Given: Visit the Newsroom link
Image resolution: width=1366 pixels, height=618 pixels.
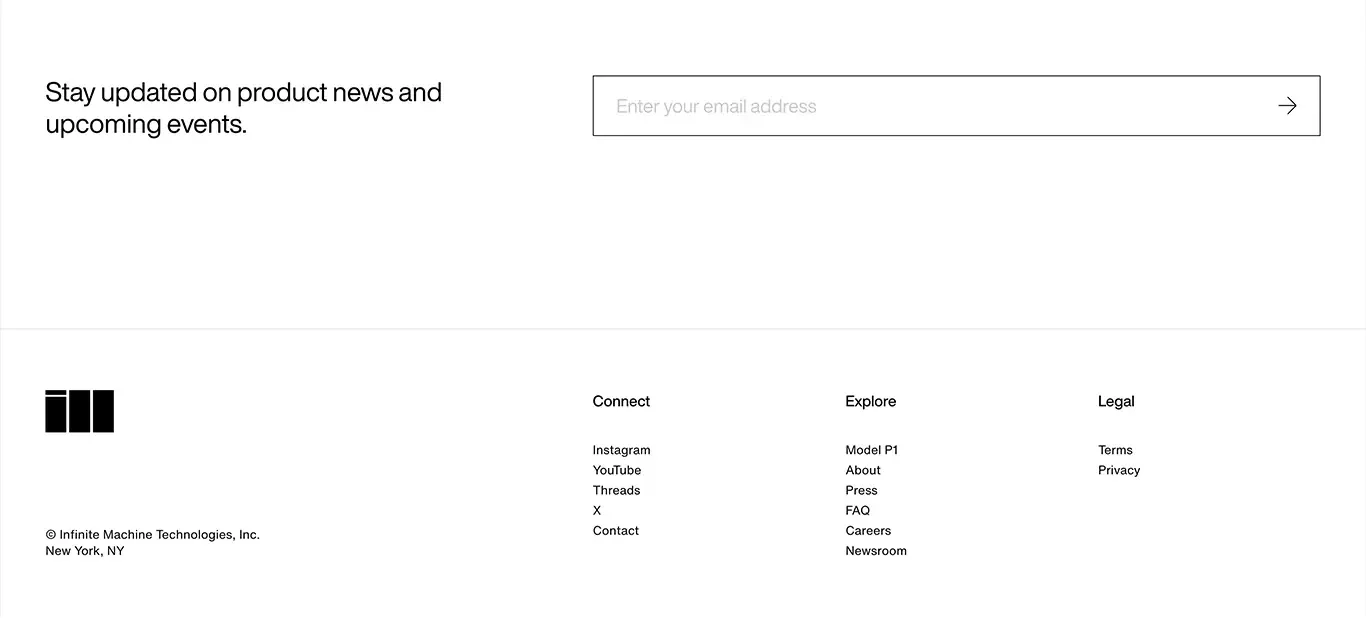Looking at the screenshot, I should [876, 551].
